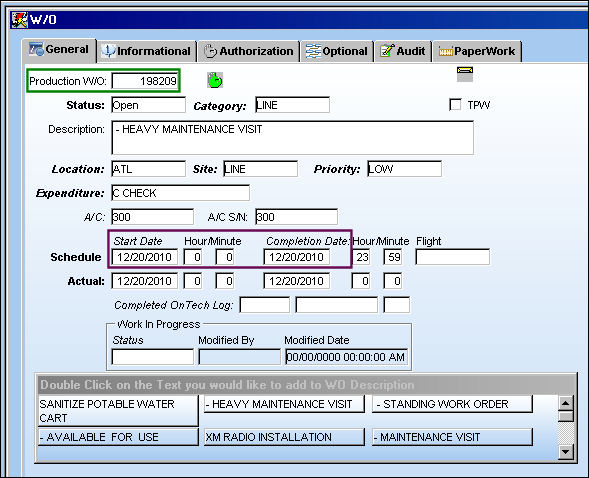Click the W/O window title icon
This screenshot has height=478, width=589.
(19, 20)
